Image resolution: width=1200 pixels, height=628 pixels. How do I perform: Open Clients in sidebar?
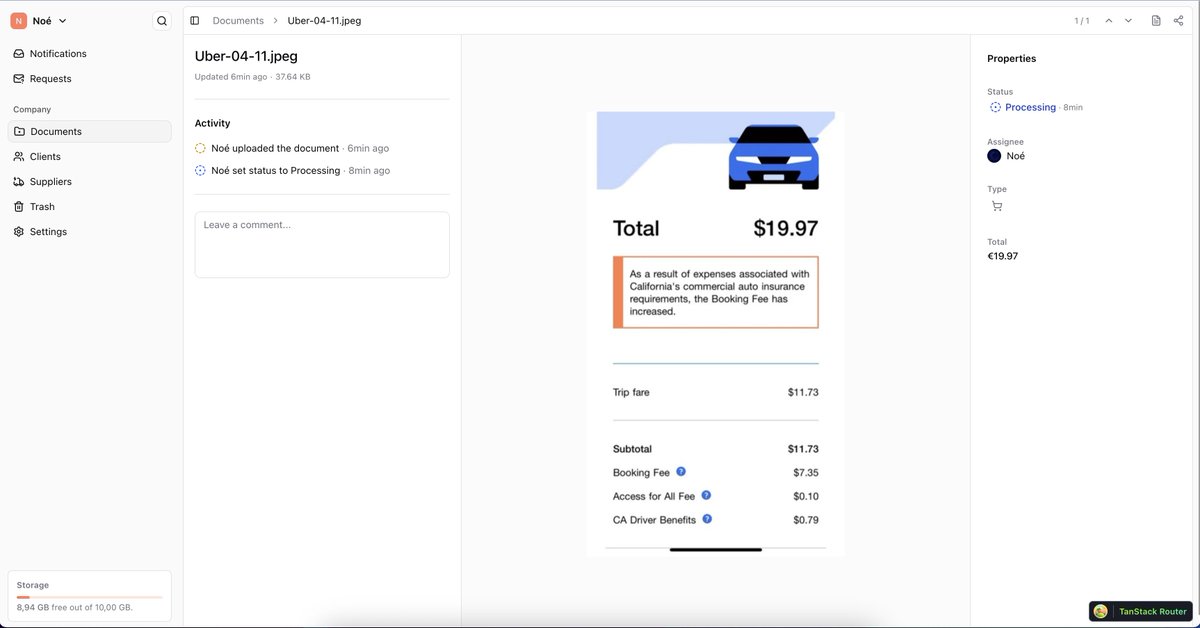coord(89,157)
